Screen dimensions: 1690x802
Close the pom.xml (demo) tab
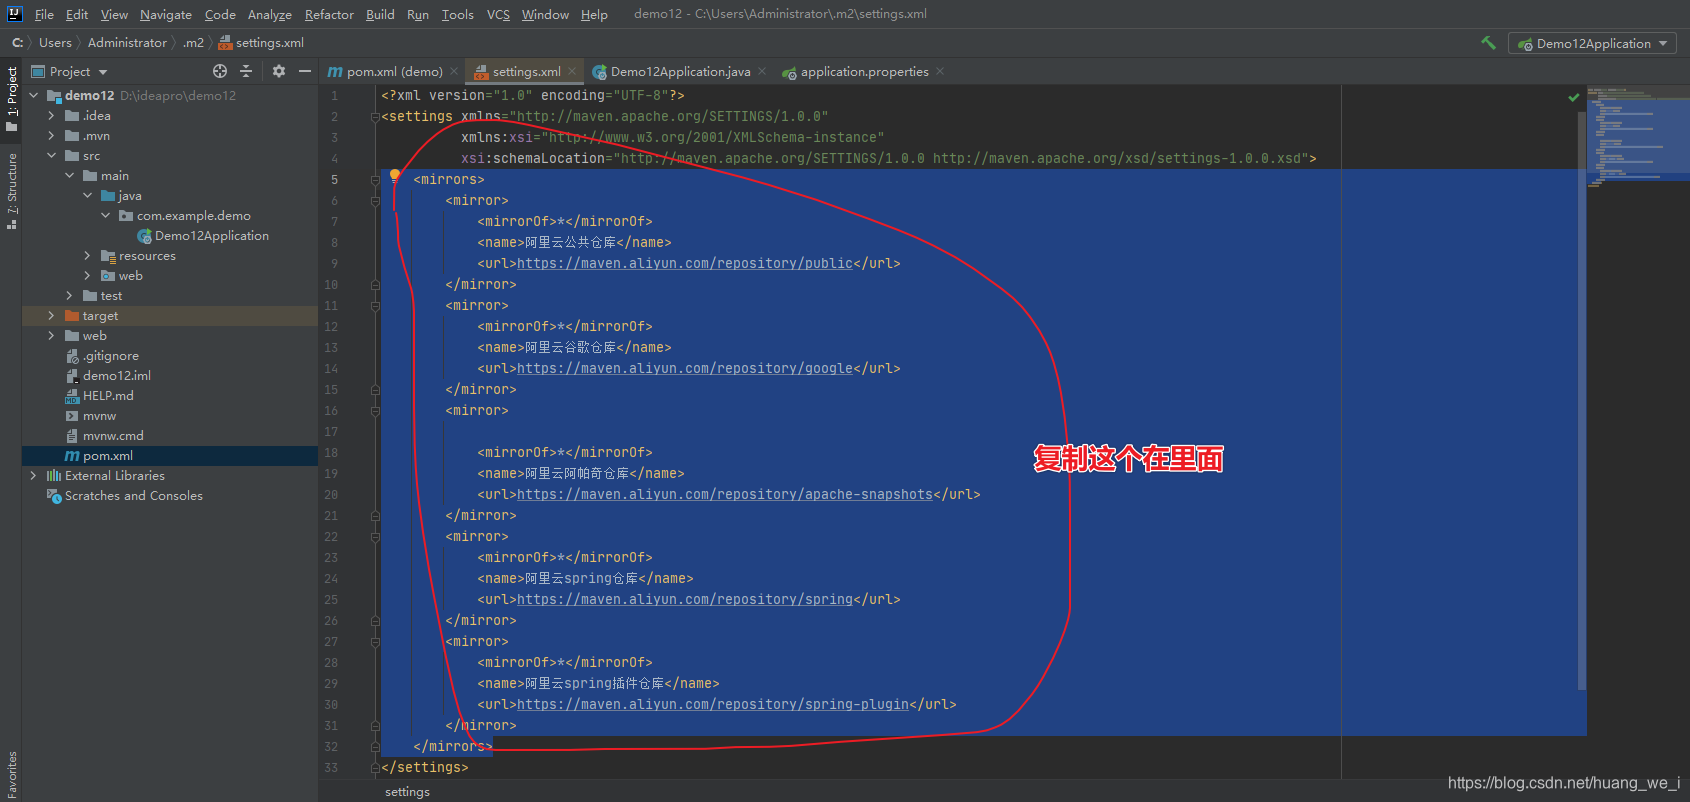click(x=454, y=71)
